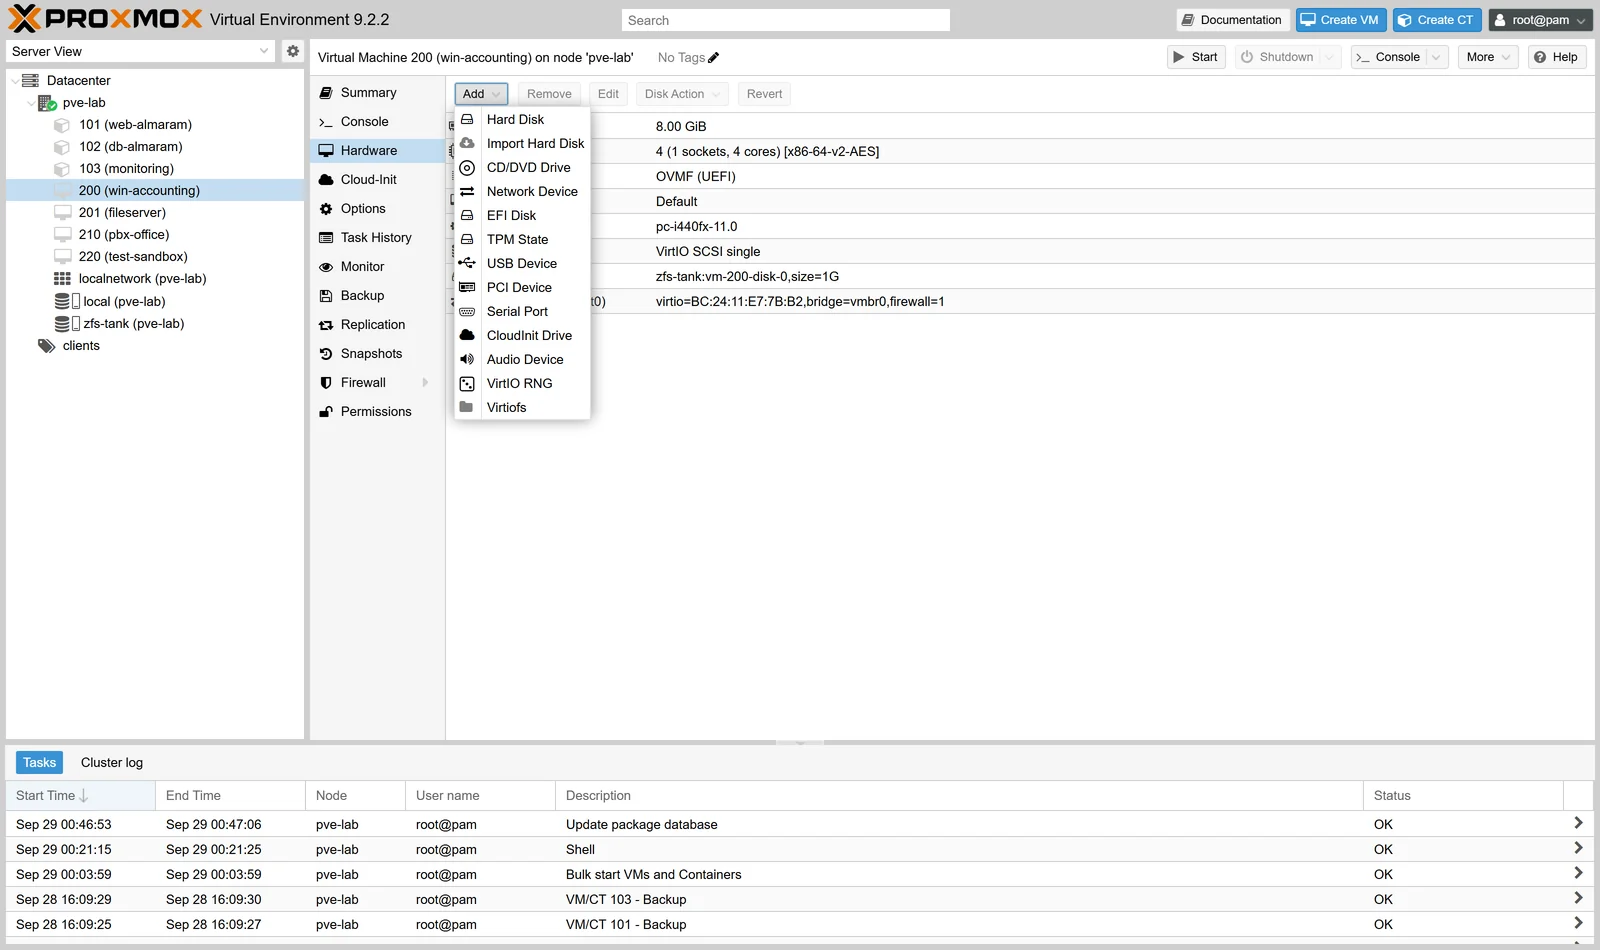Viewport: 1600px width, 950px height.
Task: Open the Shutdown options arrow
Action: [x=1330, y=57]
